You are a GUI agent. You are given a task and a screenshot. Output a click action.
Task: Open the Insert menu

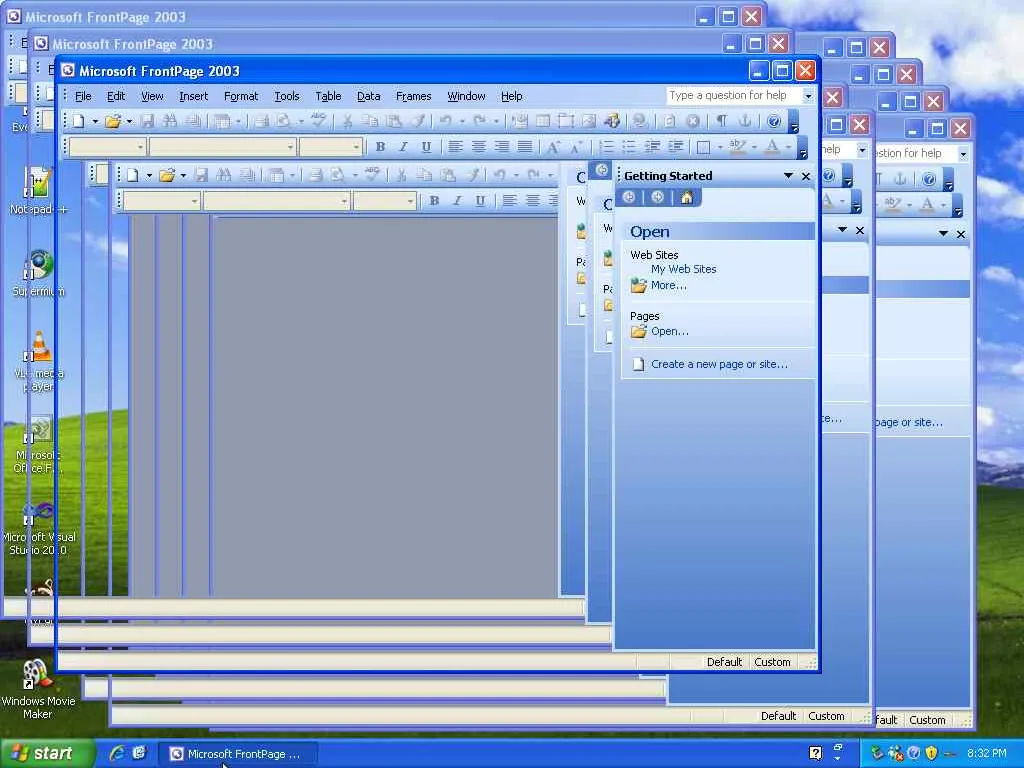[x=193, y=96]
